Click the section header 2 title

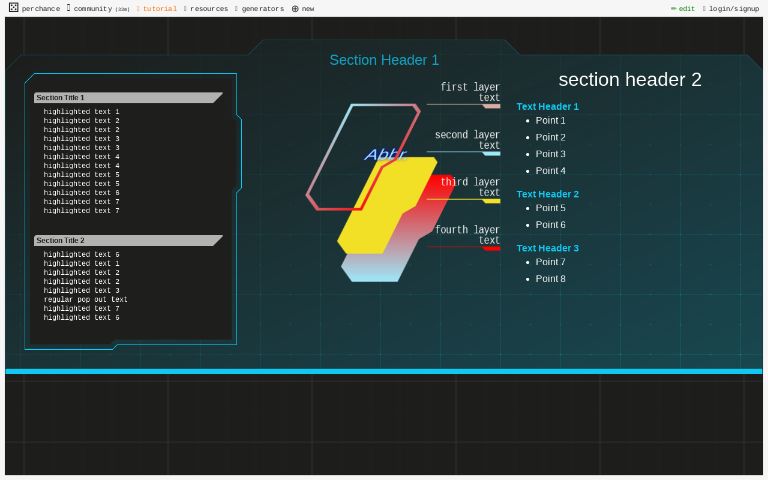point(629,80)
